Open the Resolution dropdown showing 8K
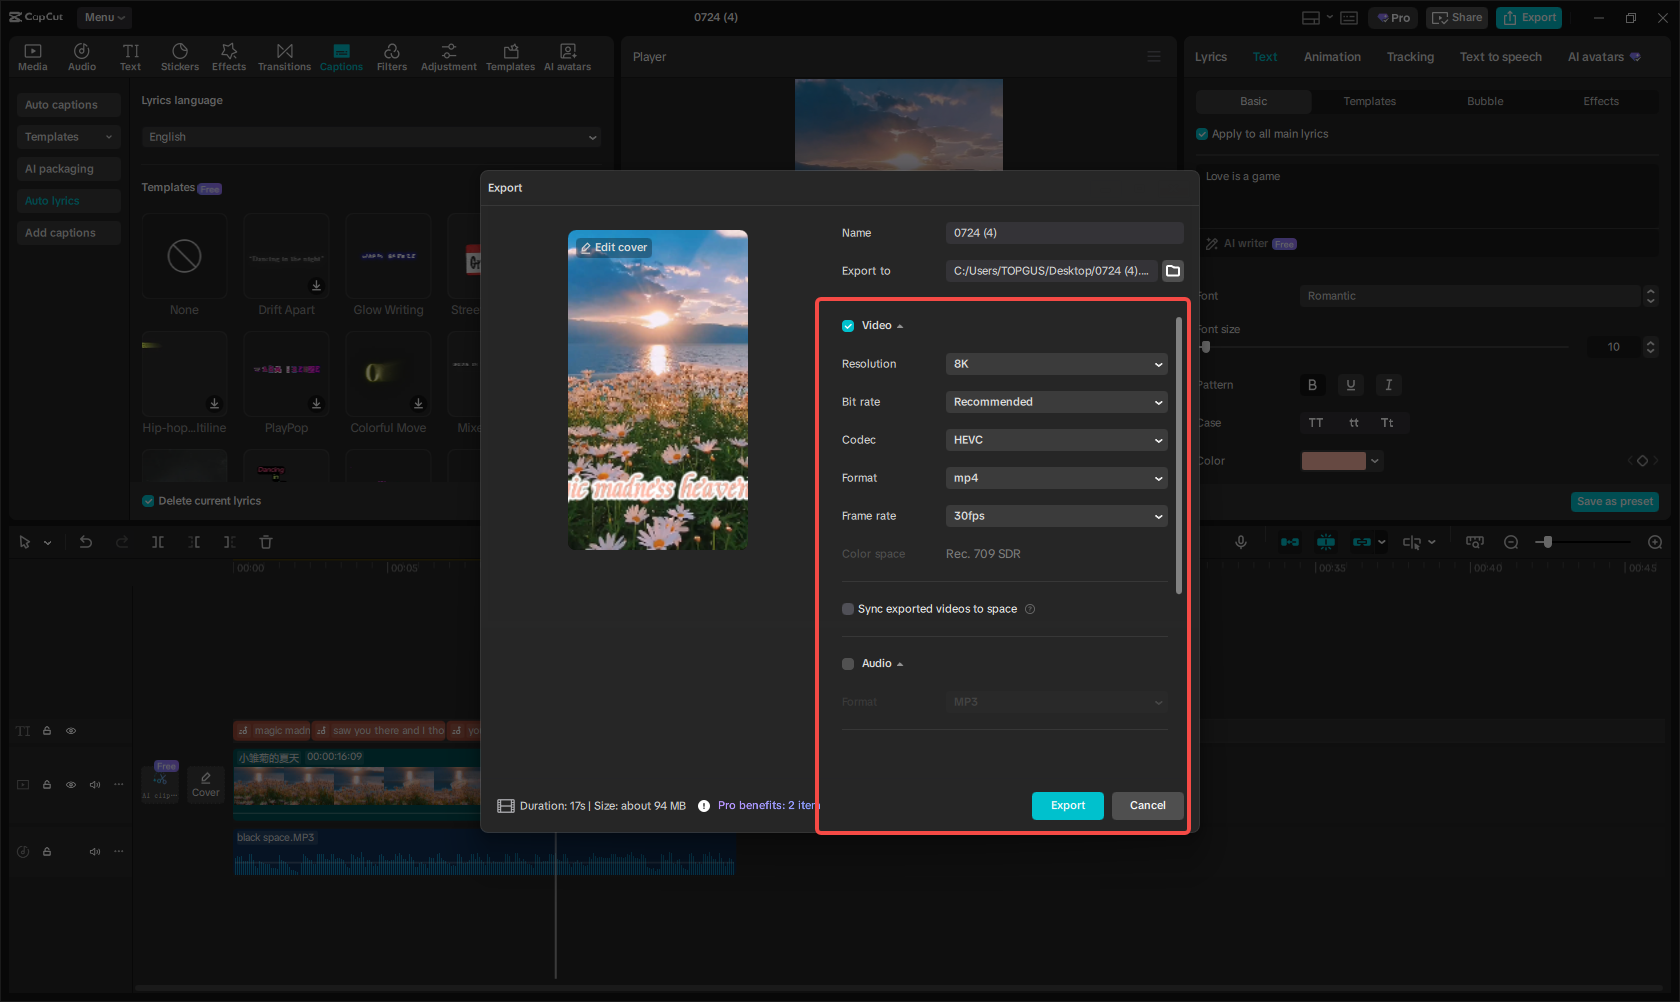1680x1002 pixels. (1056, 364)
